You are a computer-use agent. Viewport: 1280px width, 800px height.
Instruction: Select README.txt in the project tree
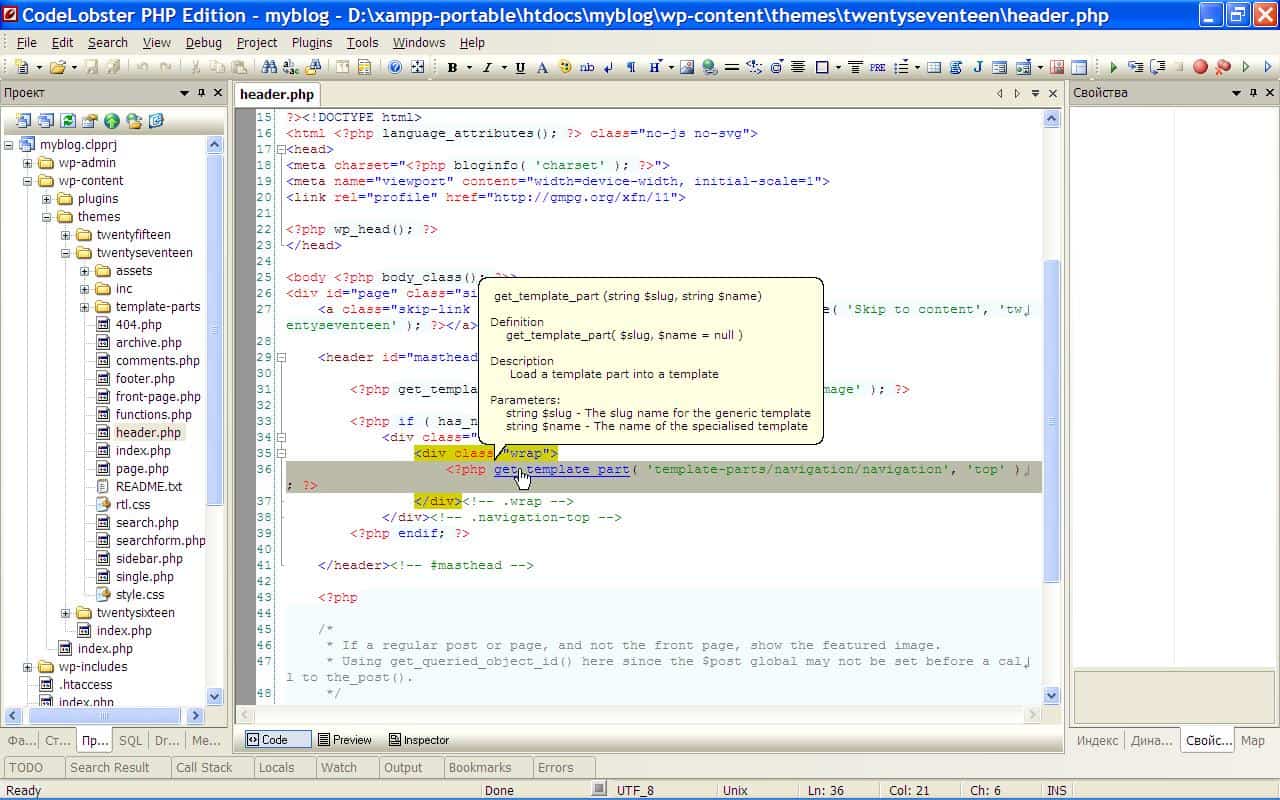(x=149, y=487)
